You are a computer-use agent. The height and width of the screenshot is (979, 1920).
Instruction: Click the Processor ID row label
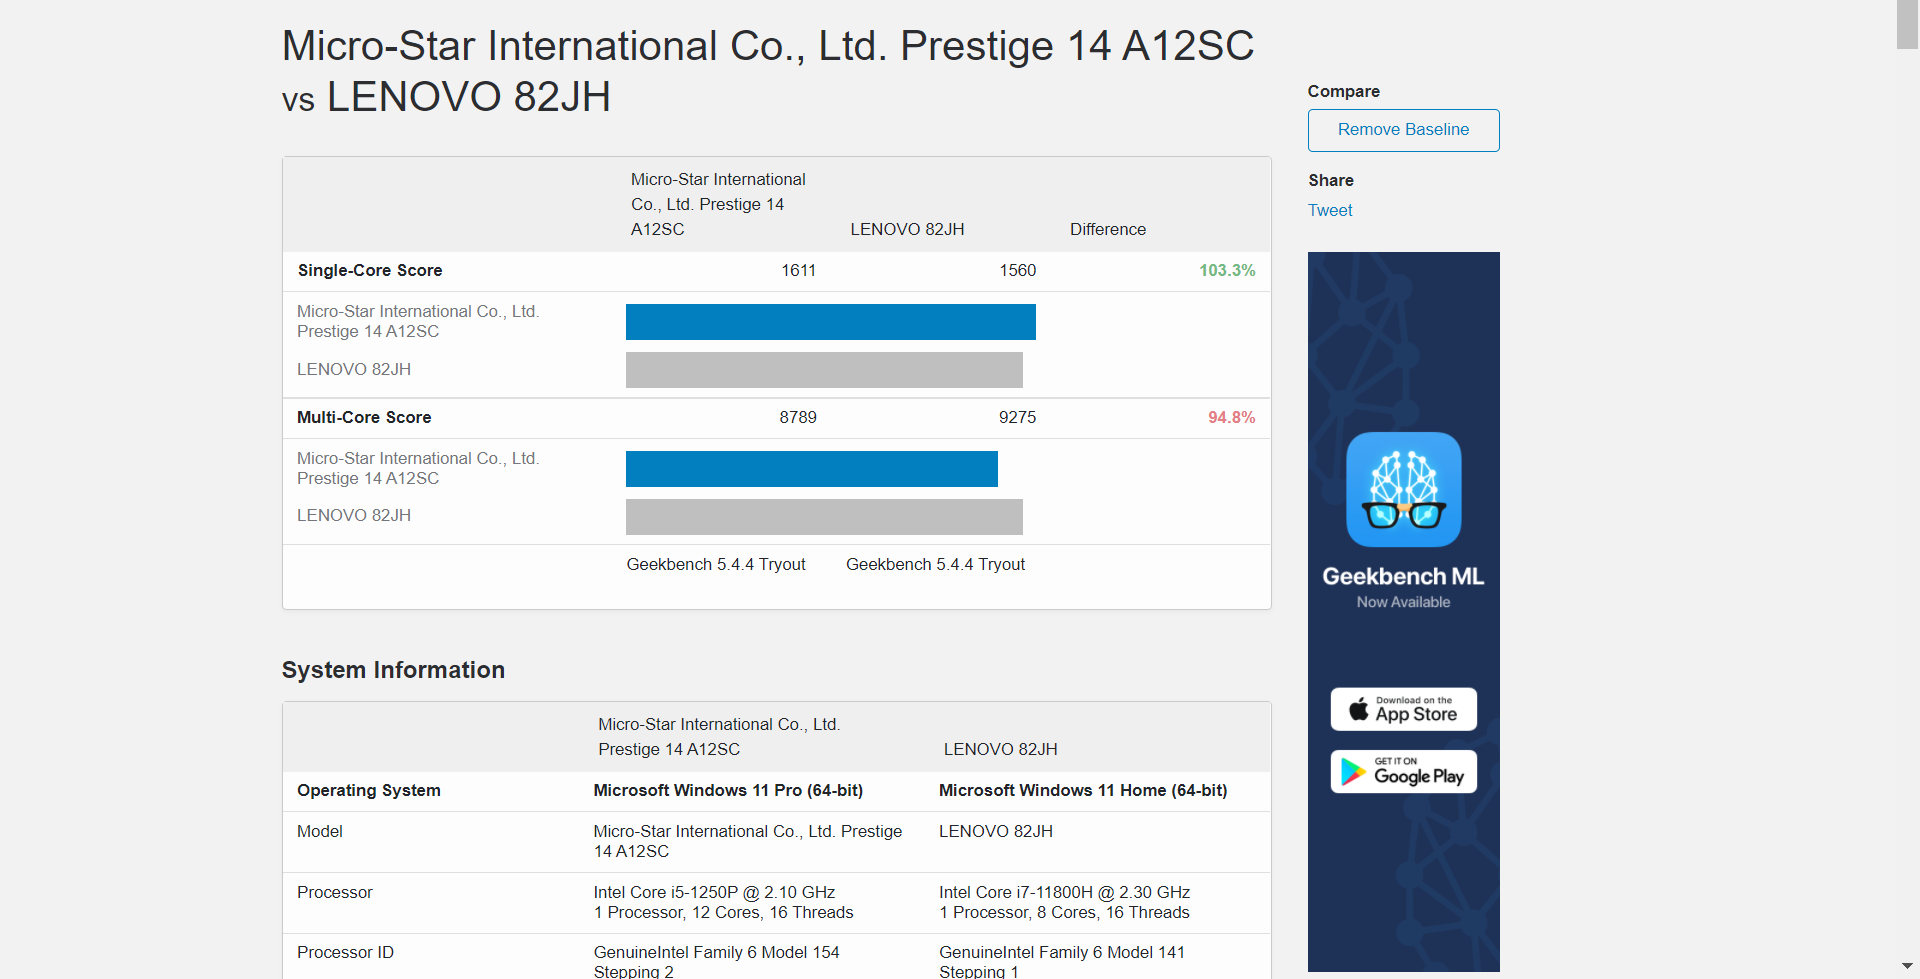coord(345,952)
